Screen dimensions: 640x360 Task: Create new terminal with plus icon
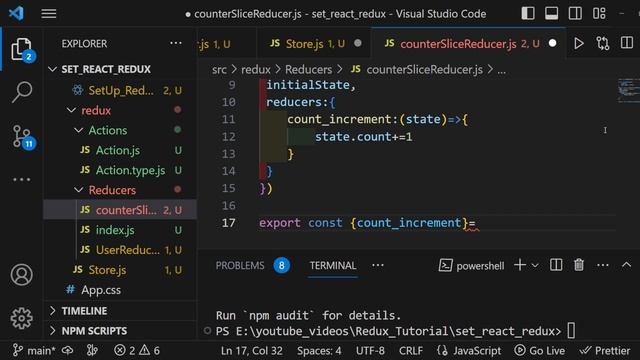pyautogui.click(x=520, y=265)
